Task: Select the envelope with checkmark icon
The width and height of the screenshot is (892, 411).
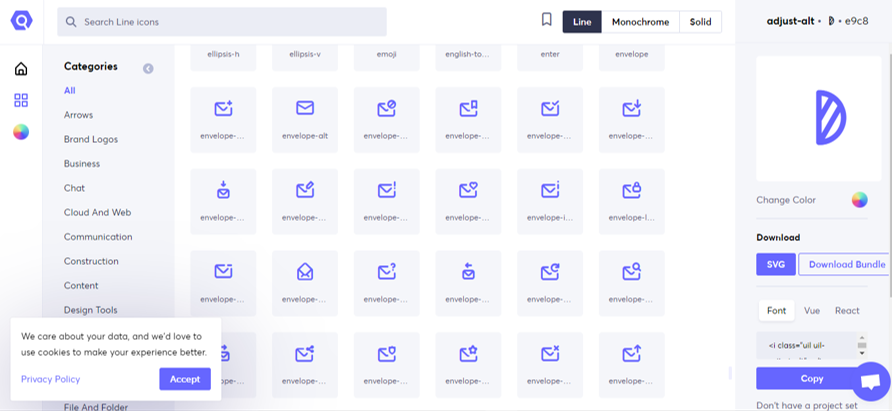Action: [550, 120]
